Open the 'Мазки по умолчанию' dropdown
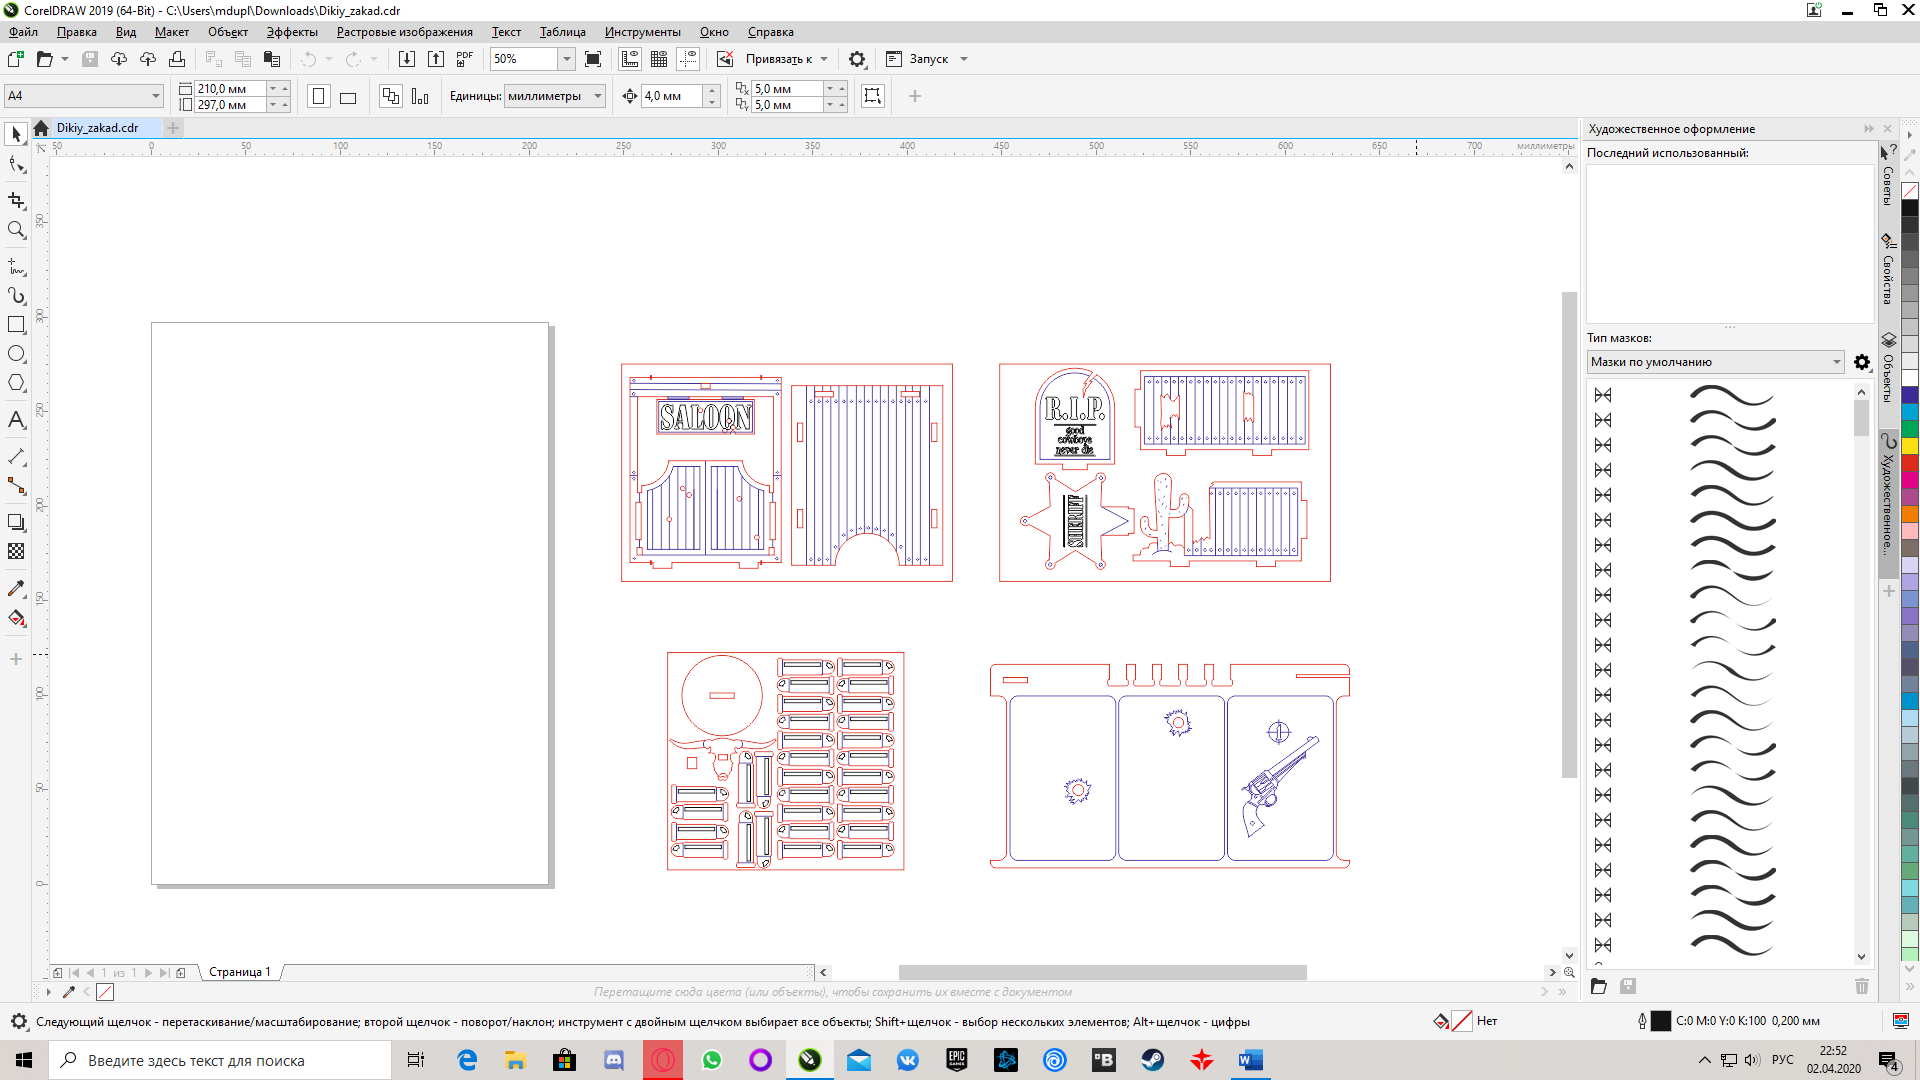 point(1836,362)
